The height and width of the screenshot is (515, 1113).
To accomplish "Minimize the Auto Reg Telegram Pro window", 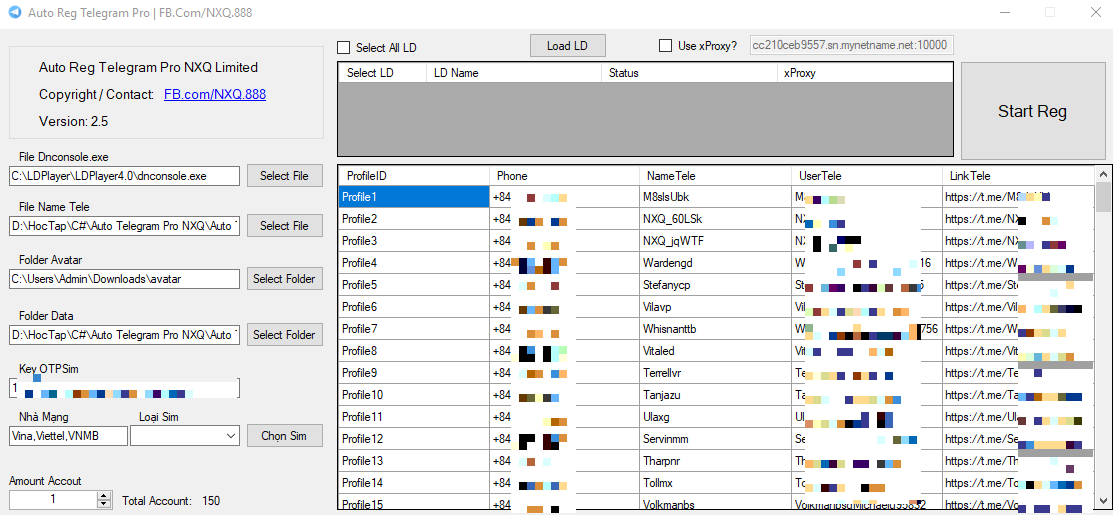I will pyautogui.click(x=1005, y=13).
